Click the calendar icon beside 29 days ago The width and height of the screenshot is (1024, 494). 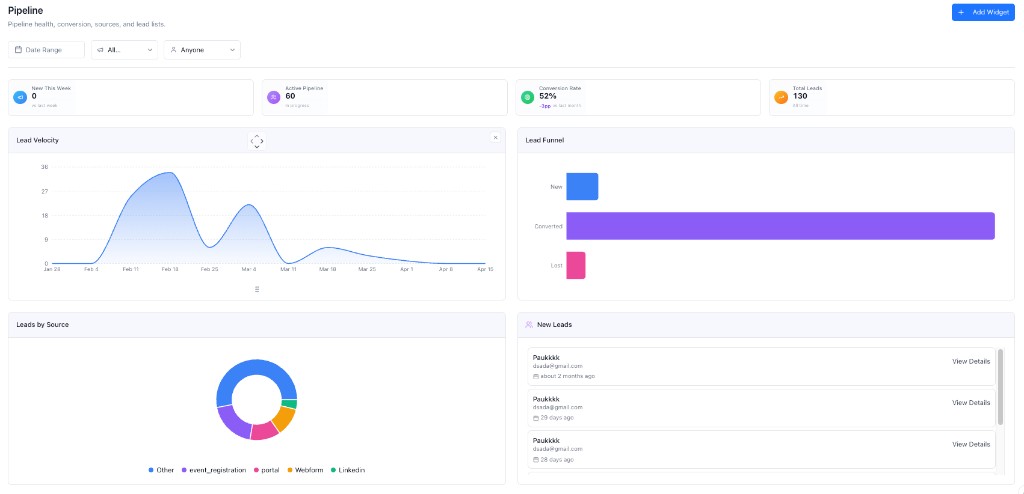click(x=536, y=418)
